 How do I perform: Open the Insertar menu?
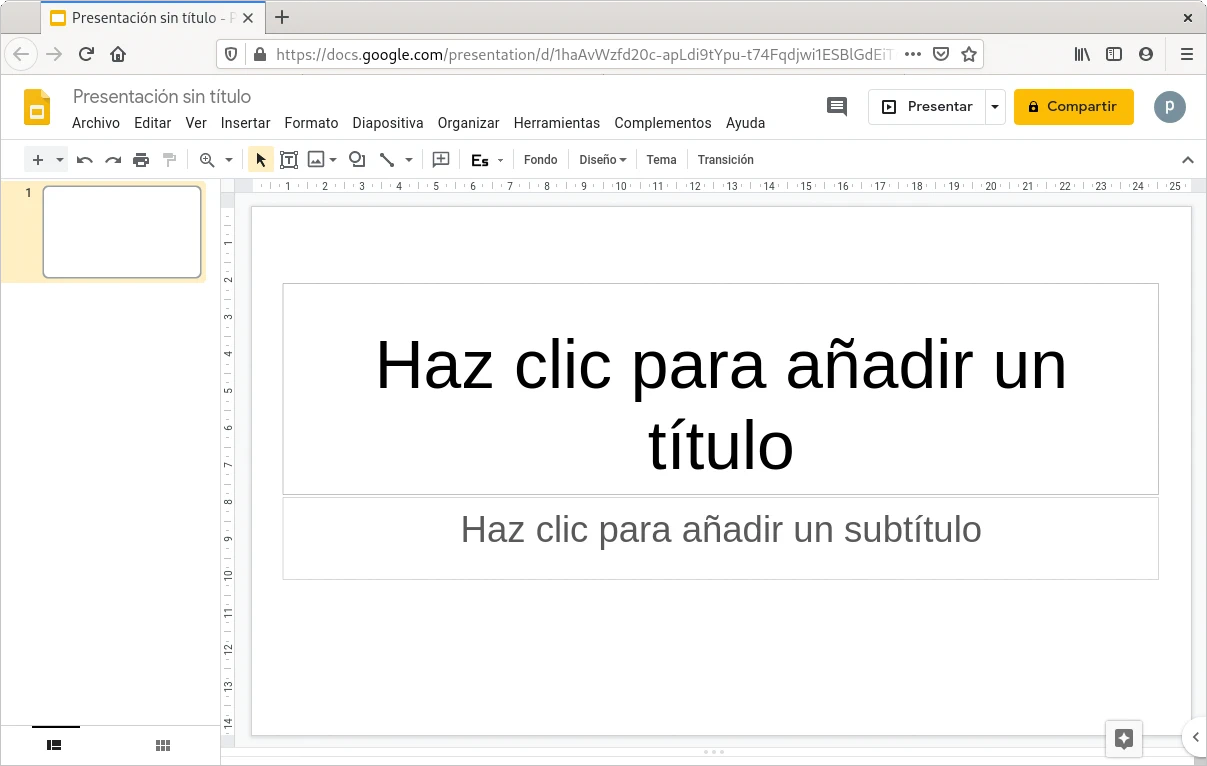245,123
